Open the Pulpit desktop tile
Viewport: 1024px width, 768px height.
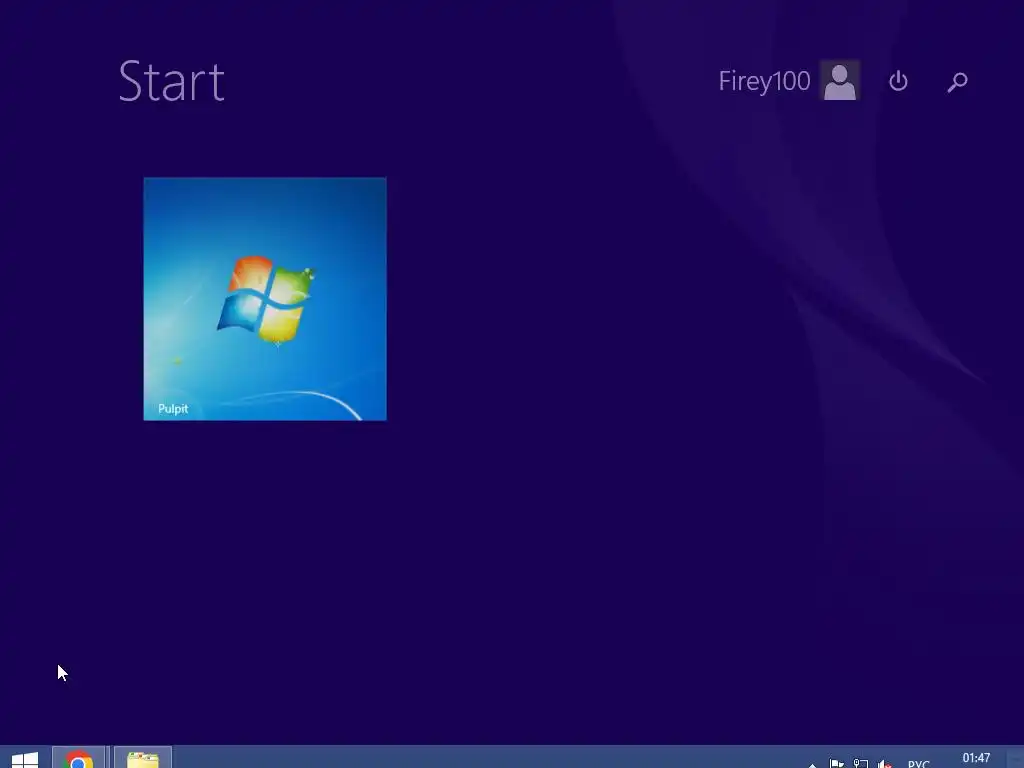[264, 298]
